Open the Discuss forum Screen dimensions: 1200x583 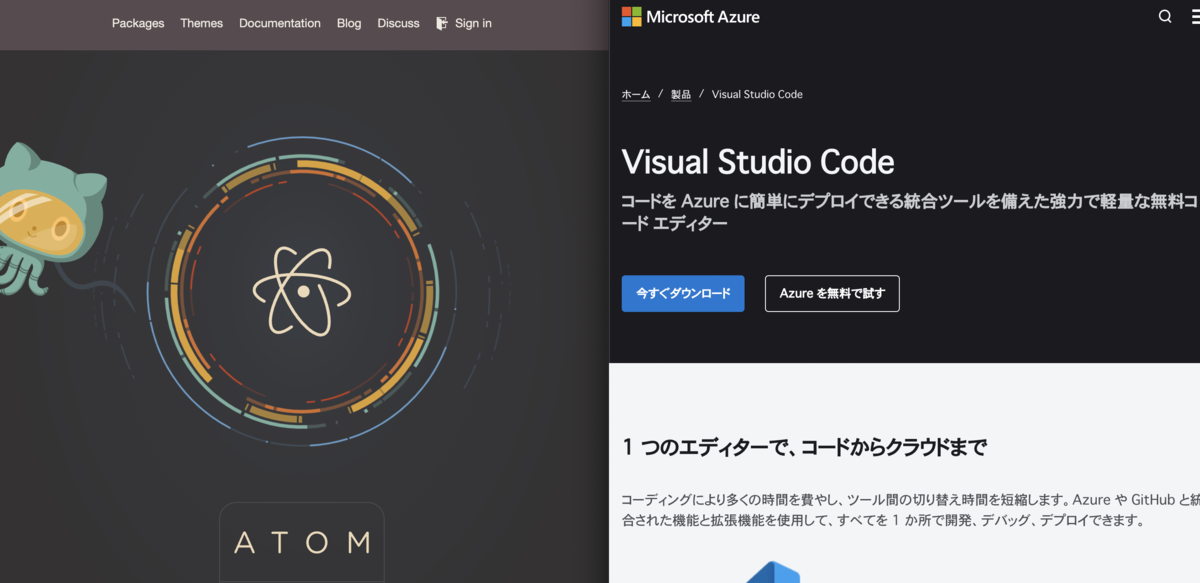coord(398,23)
